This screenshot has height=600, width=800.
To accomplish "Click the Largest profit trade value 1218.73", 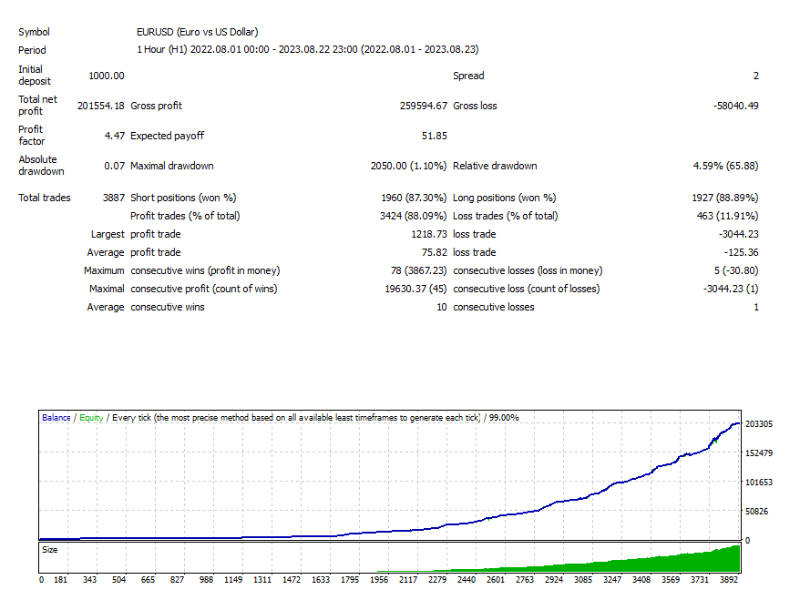I will pos(427,234).
